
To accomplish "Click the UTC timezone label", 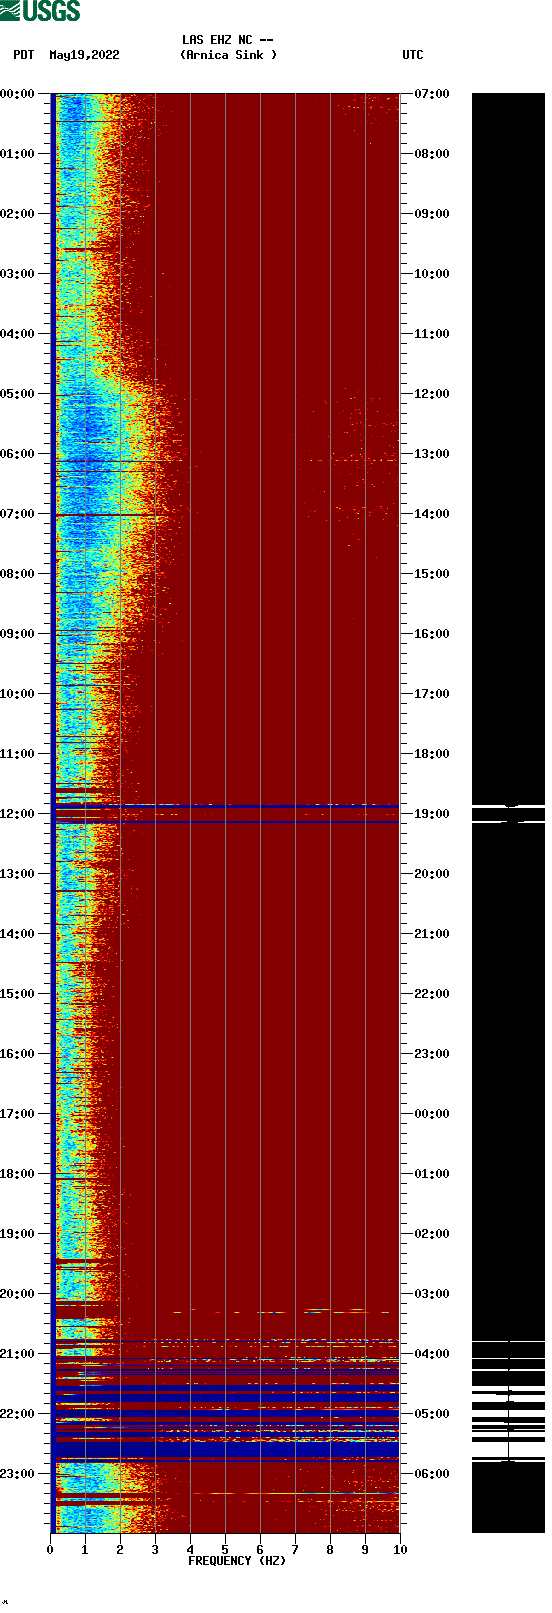I will tap(413, 55).
